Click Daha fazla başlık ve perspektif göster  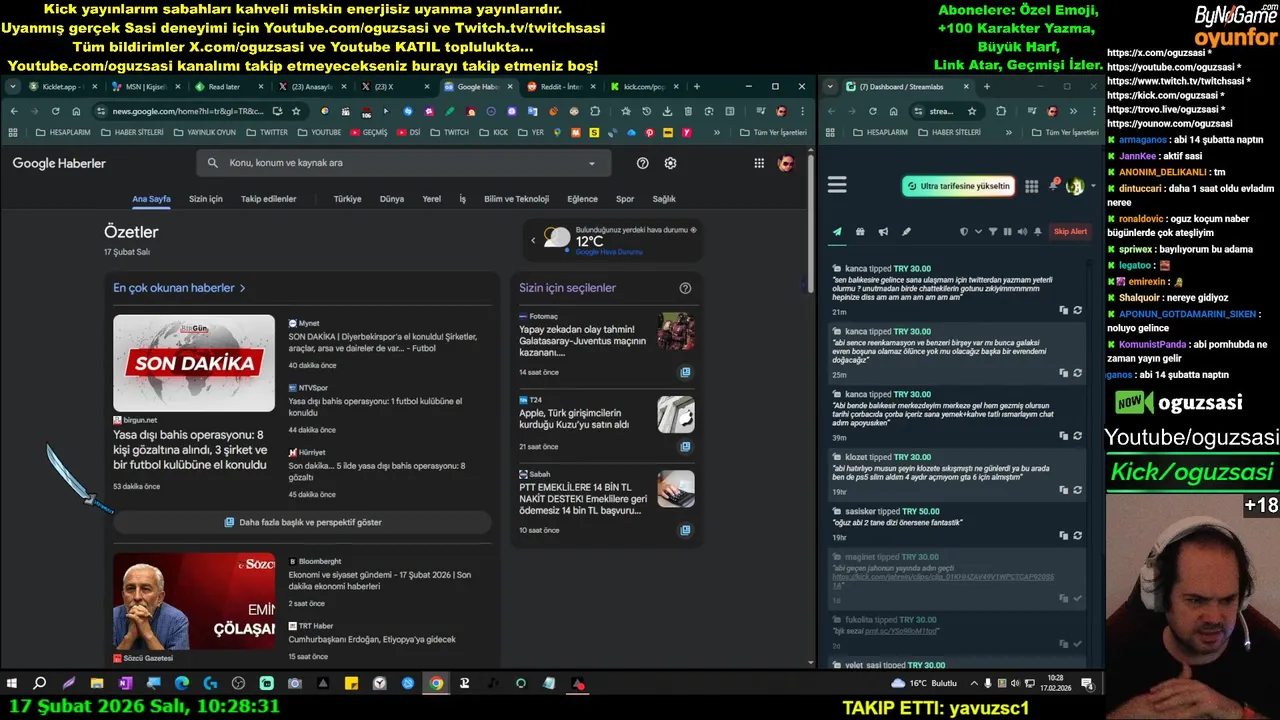pos(302,522)
